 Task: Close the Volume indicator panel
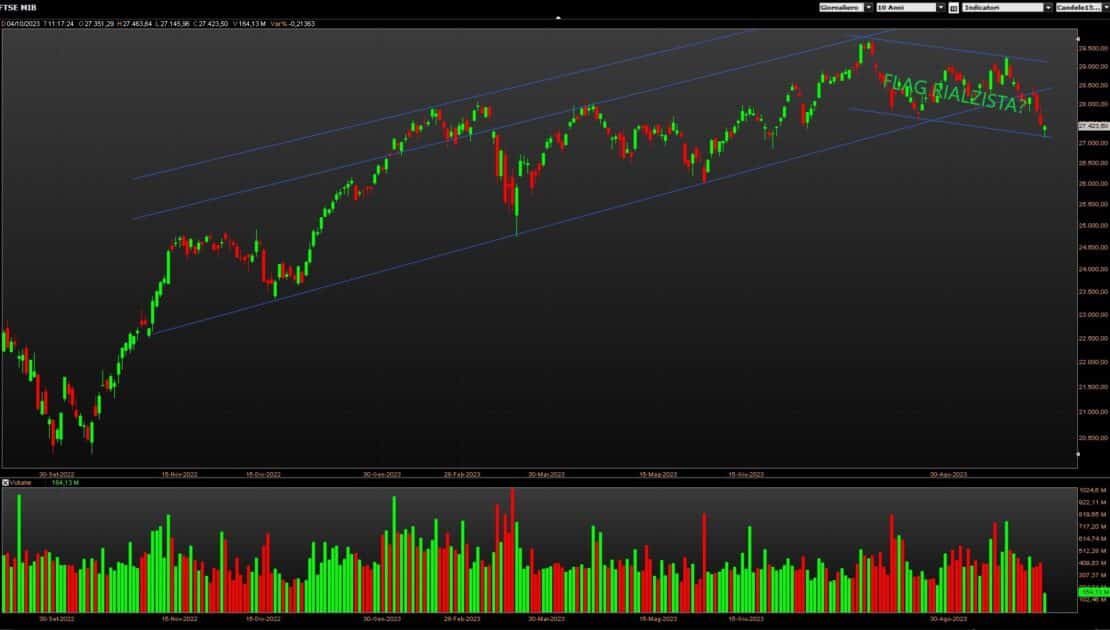pyautogui.click(x=5, y=483)
